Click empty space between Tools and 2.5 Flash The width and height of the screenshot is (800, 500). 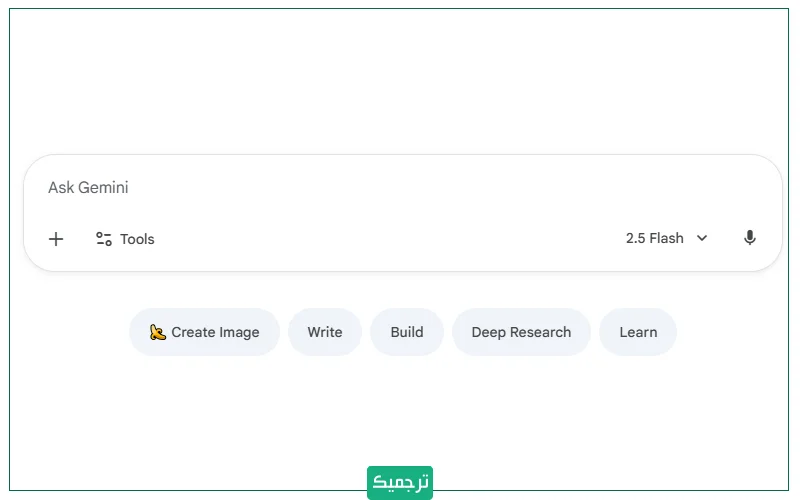390,239
